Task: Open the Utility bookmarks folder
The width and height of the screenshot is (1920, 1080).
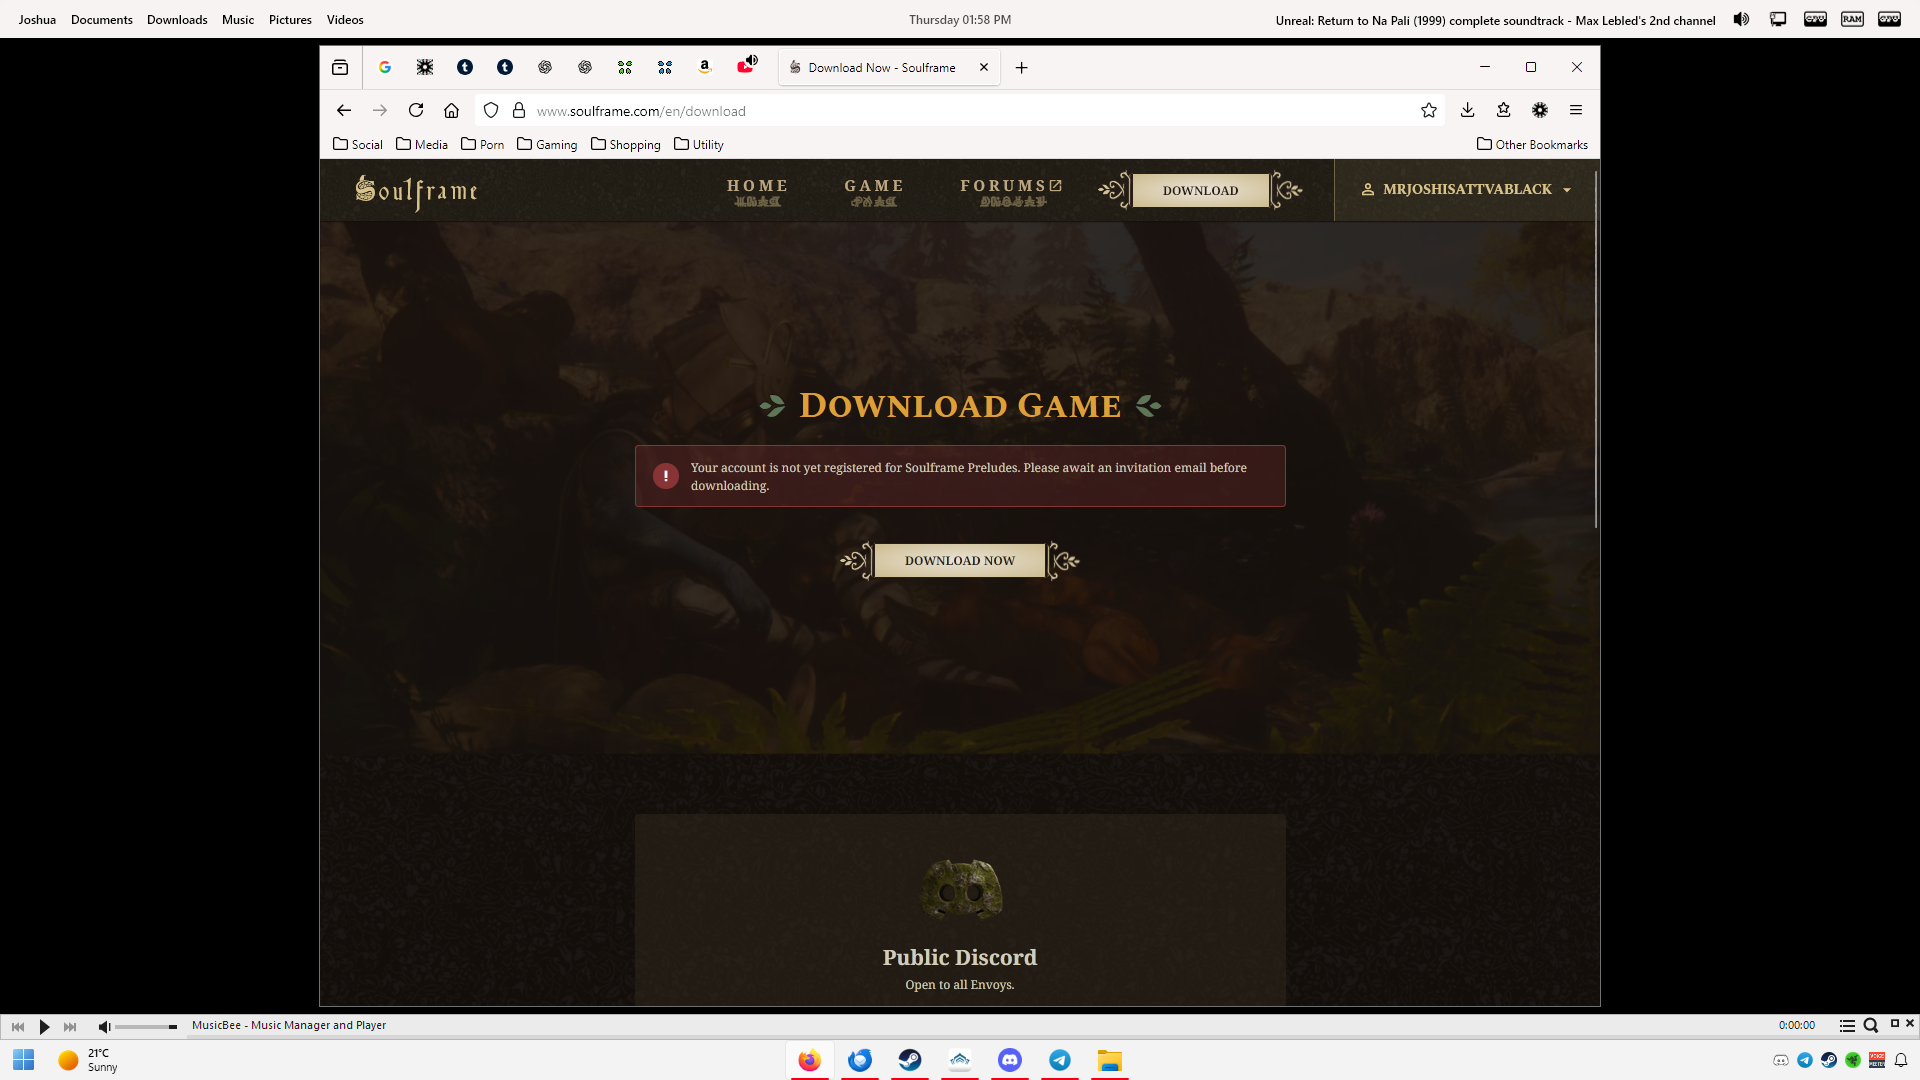Action: pos(699,144)
